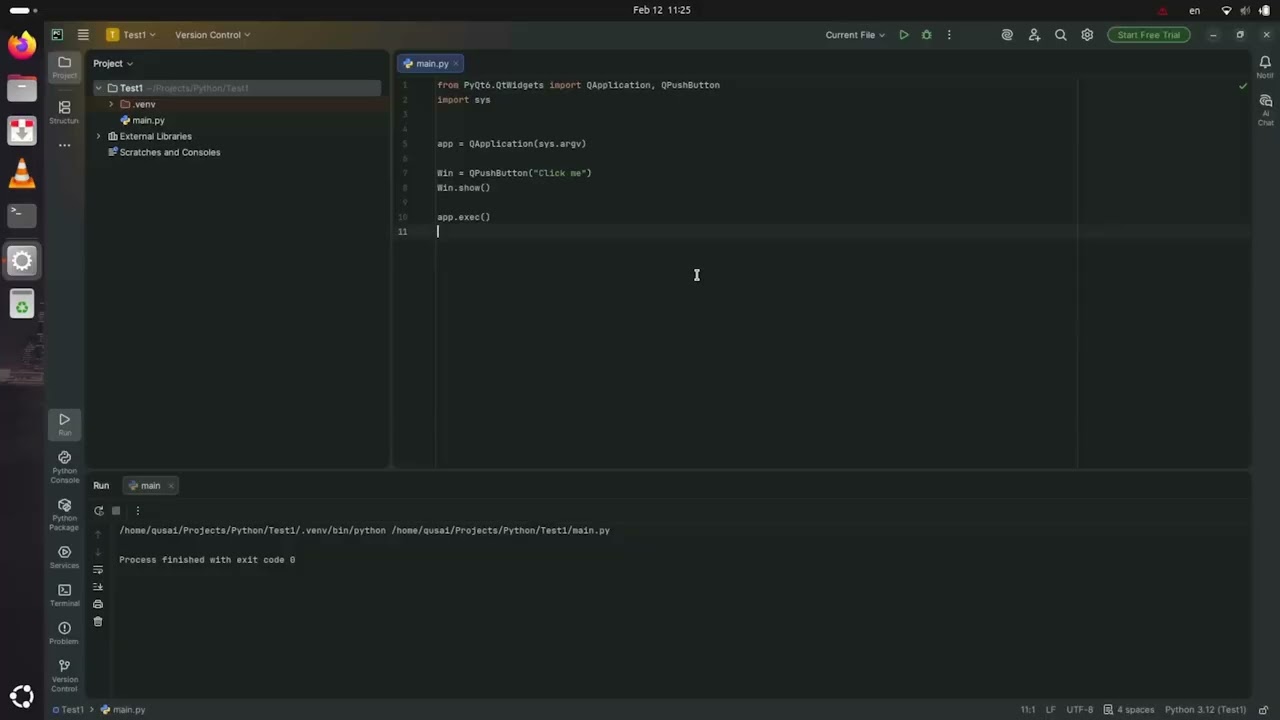Viewport: 1280px width, 720px height.
Task: Open the Services tool window
Action: (x=64, y=557)
